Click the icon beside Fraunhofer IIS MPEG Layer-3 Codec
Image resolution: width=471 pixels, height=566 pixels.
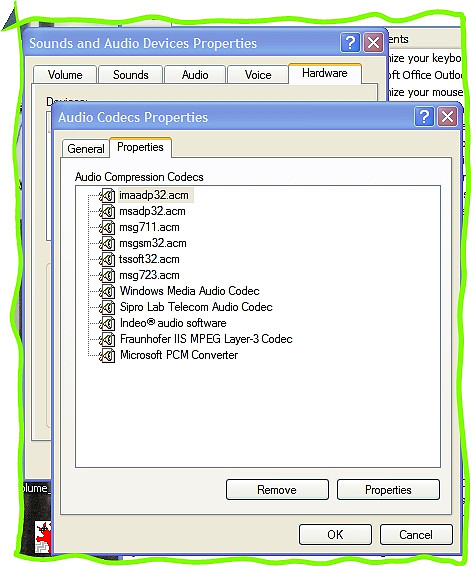pos(107,339)
